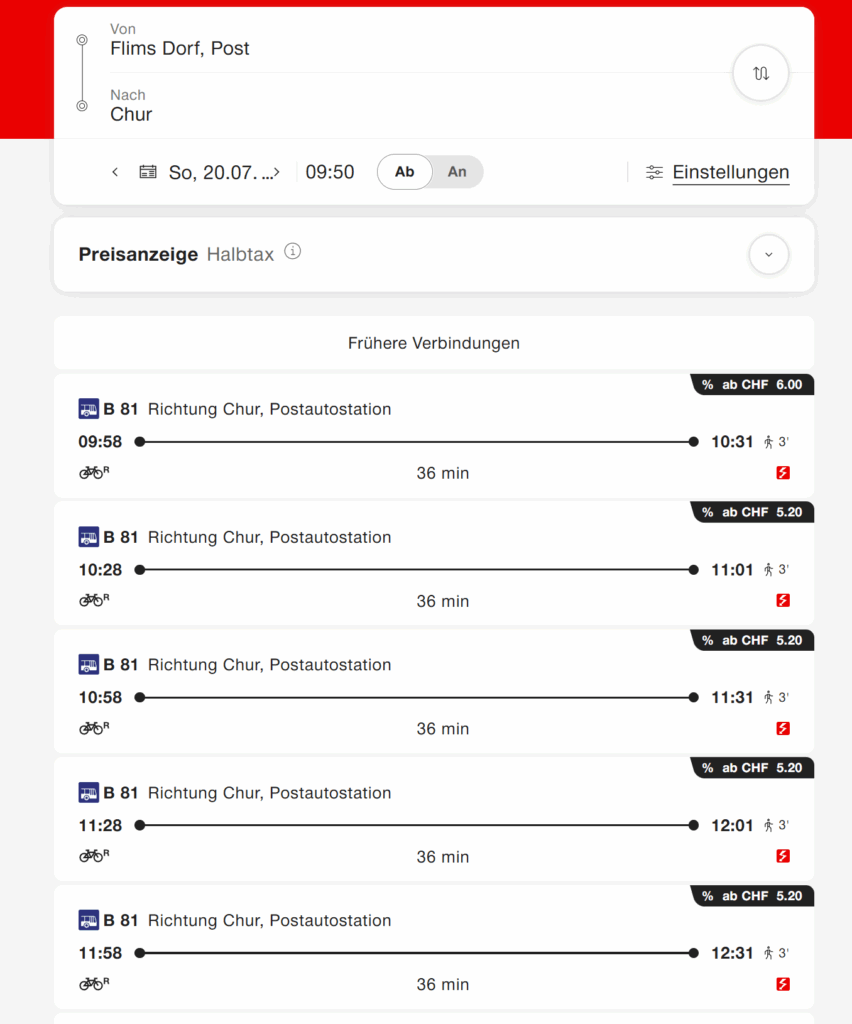
Task: Click the Halbtax info icon
Action: click(292, 251)
